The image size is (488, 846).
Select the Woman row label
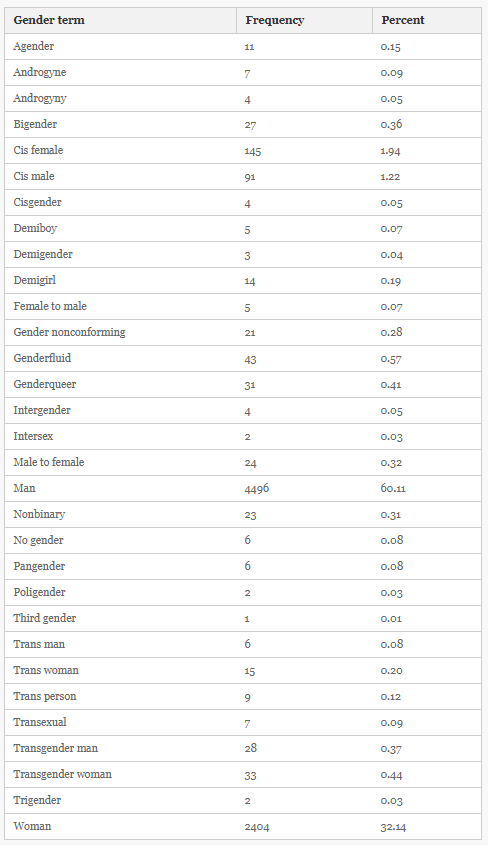(x=32, y=826)
